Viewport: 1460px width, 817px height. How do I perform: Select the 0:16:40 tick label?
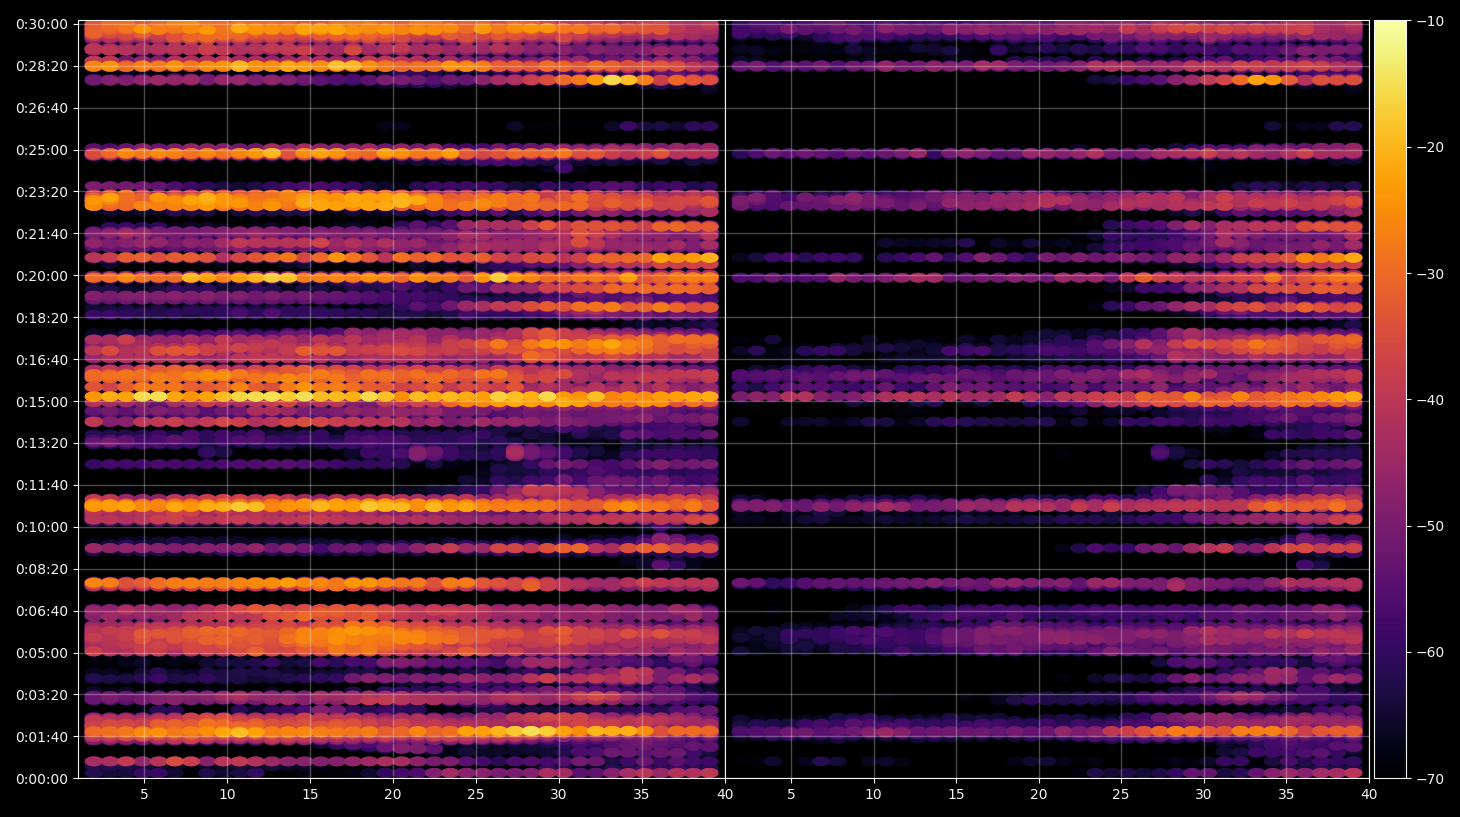pos(42,360)
